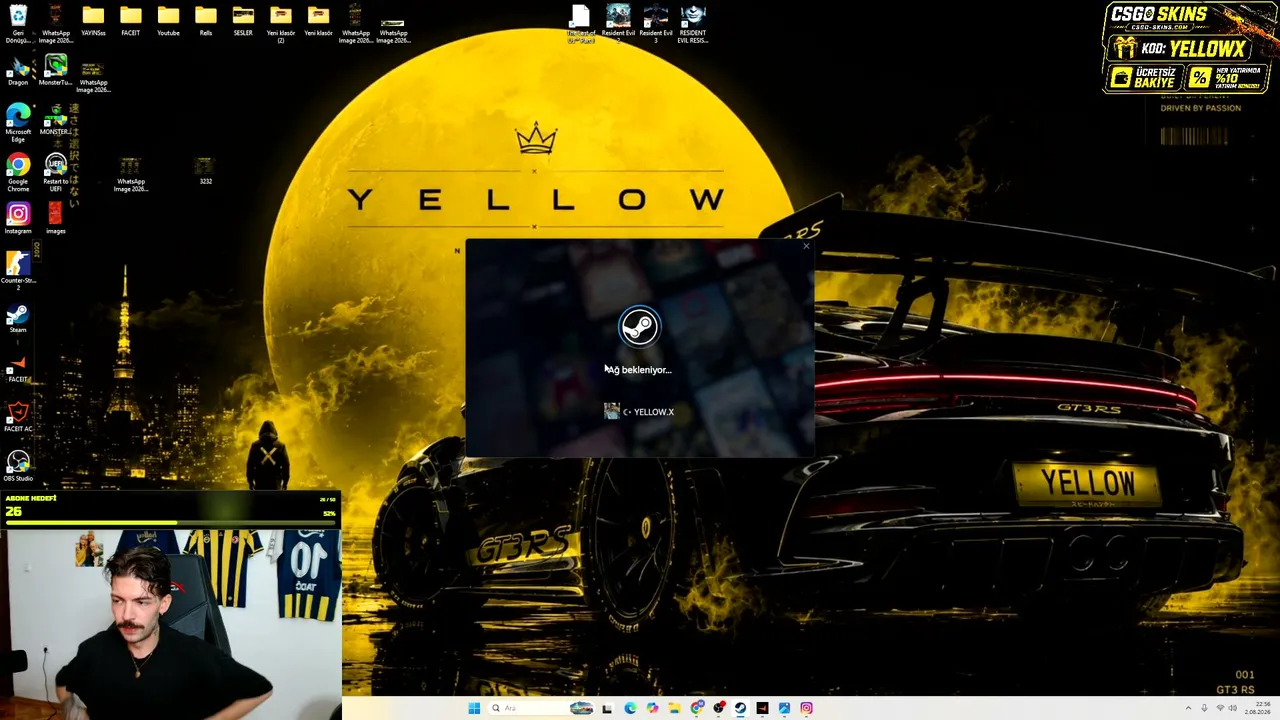Select Google Chrome desktop shortcut
Image resolution: width=1280 pixels, height=720 pixels.
point(18,173)
